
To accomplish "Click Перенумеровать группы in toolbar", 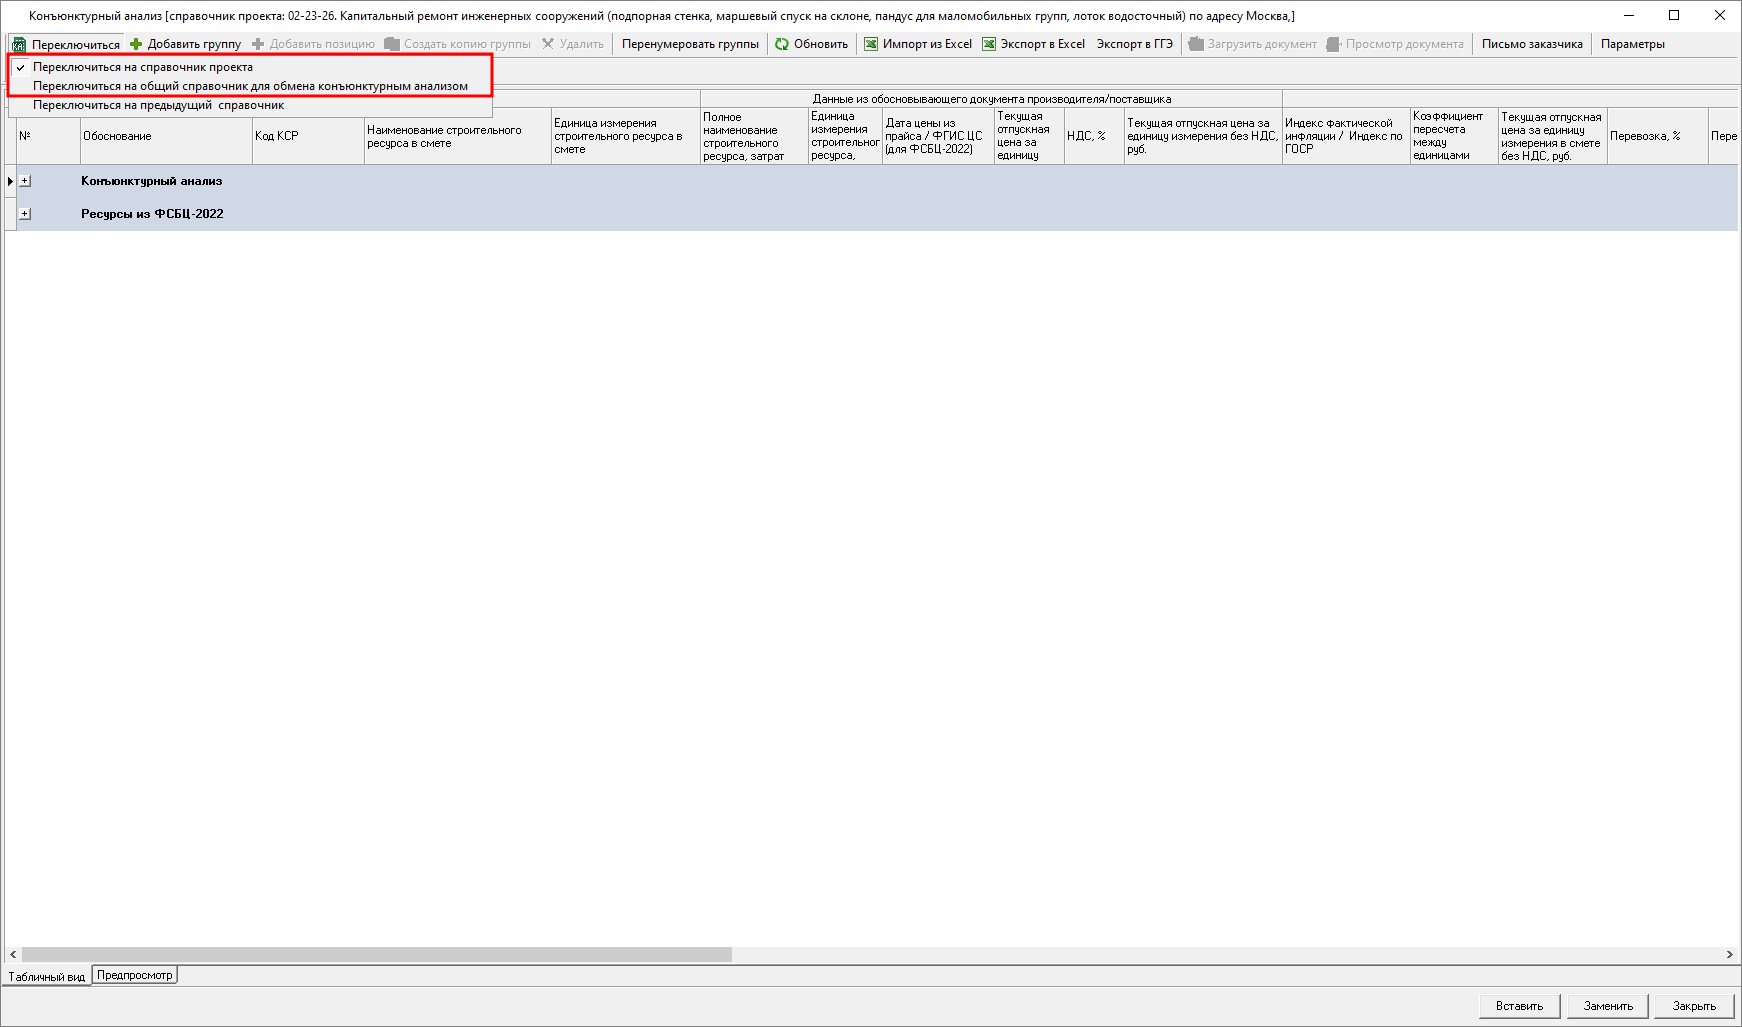I will (x=690, y=44).
